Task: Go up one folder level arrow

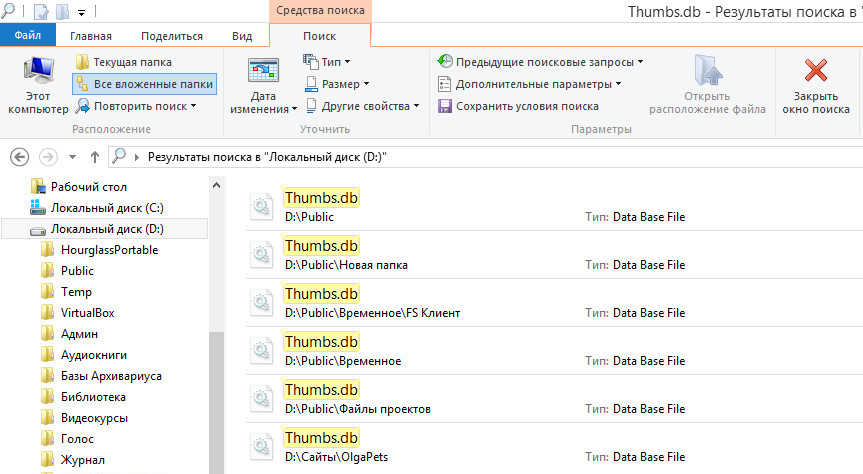Action: [x=95, y=157]
